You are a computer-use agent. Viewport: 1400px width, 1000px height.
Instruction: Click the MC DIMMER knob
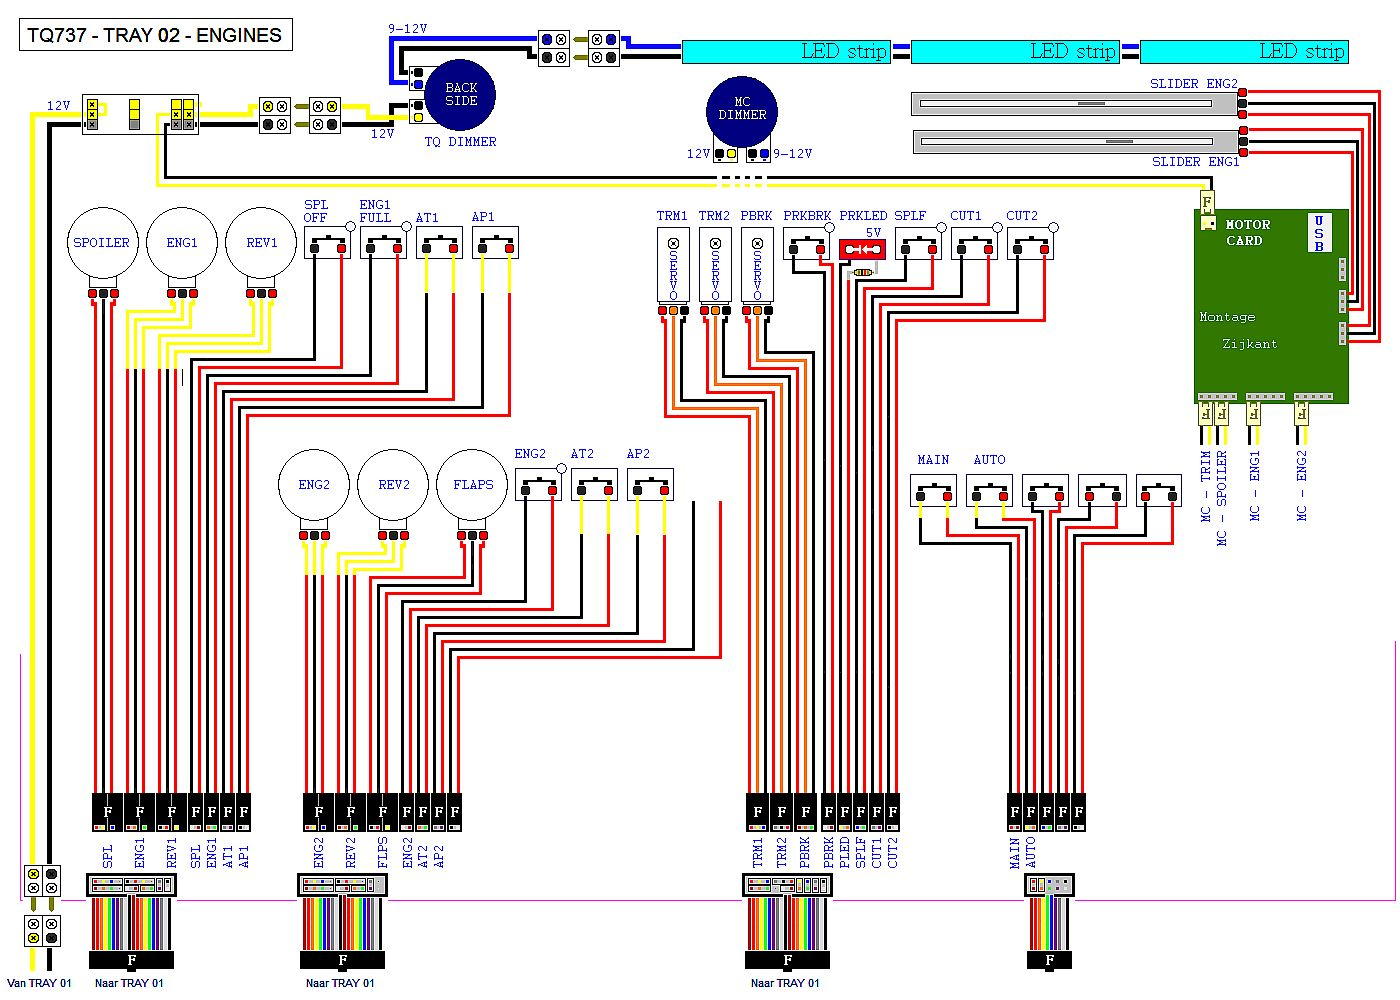tap(741, 111)
